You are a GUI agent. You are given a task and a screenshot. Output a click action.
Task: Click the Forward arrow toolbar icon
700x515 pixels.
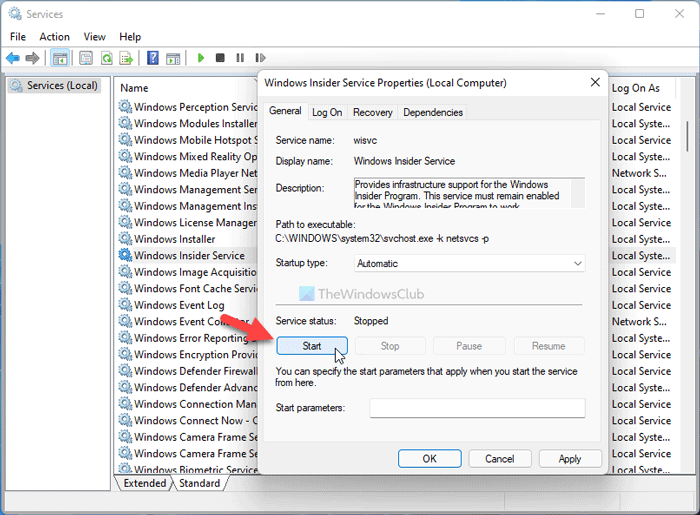pos(33,58)
